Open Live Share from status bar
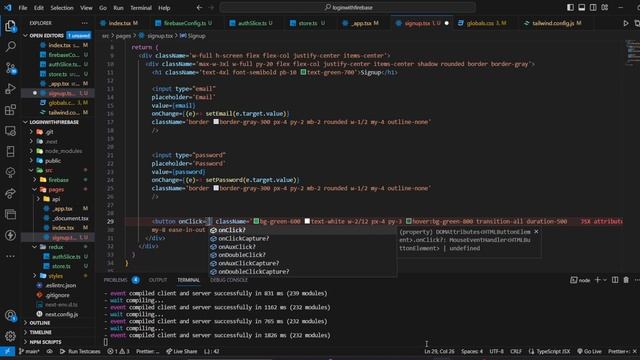This screenshot has width=640, height=360. tap(181, 351)
